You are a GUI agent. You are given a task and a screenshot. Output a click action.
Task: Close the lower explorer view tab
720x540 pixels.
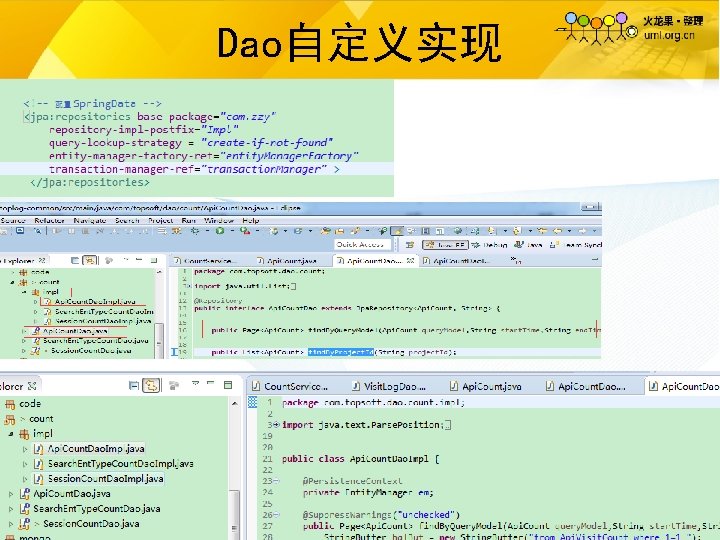[32, 386]
